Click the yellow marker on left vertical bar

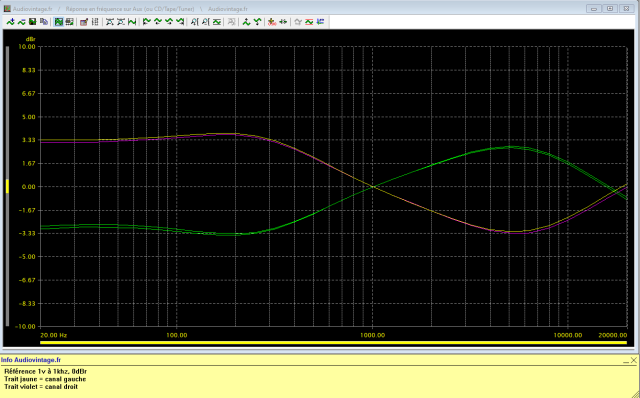(7, 186)
